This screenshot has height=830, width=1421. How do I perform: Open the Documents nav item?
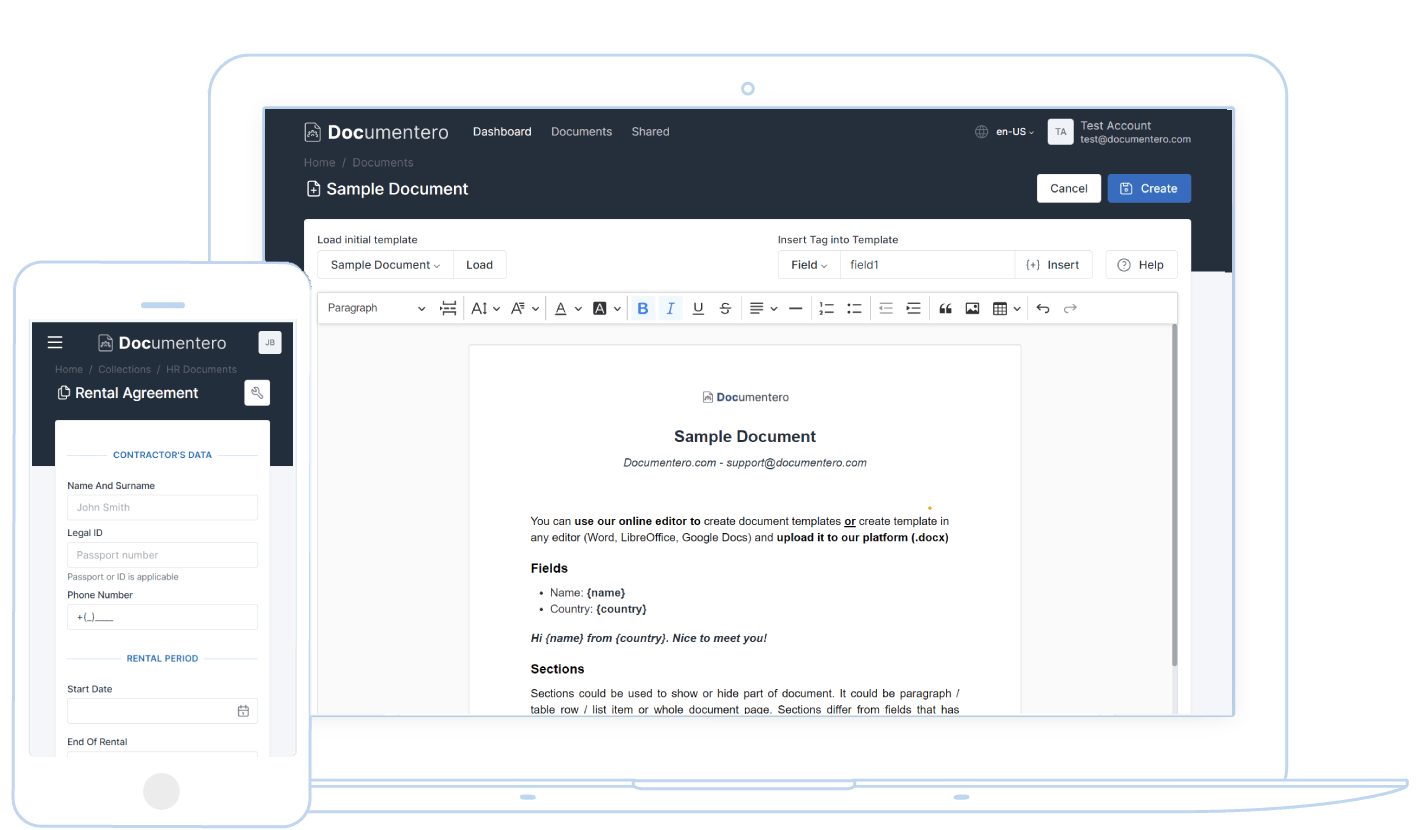pos(581,132)
